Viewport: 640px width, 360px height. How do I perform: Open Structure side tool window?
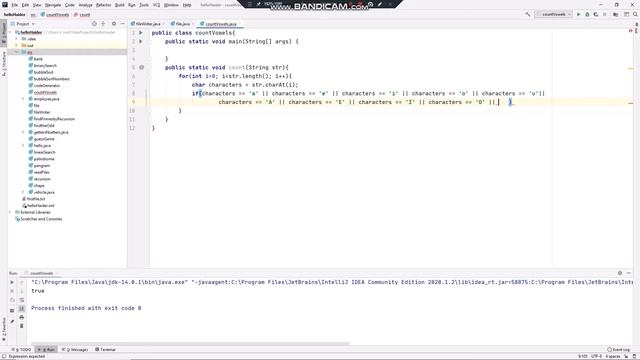[4, 64]
